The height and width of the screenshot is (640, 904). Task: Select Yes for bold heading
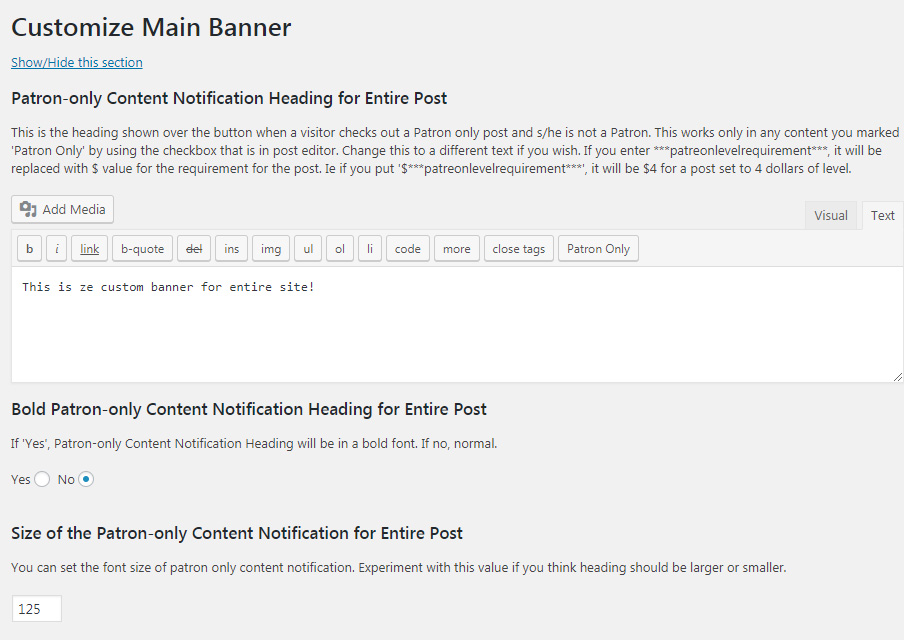(42, 479)
